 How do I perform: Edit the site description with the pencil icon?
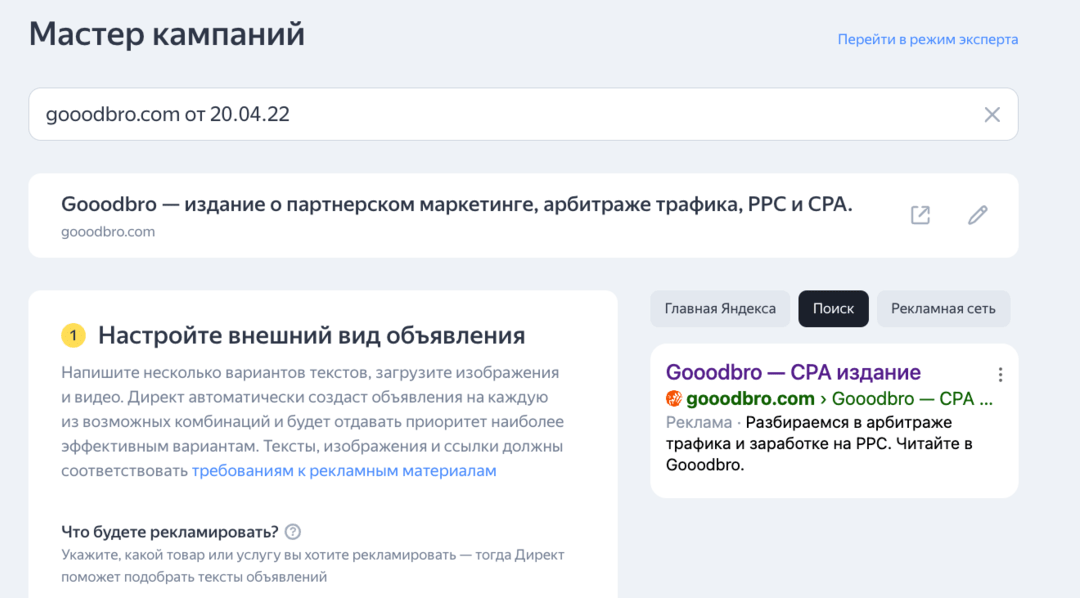[978, 214]
